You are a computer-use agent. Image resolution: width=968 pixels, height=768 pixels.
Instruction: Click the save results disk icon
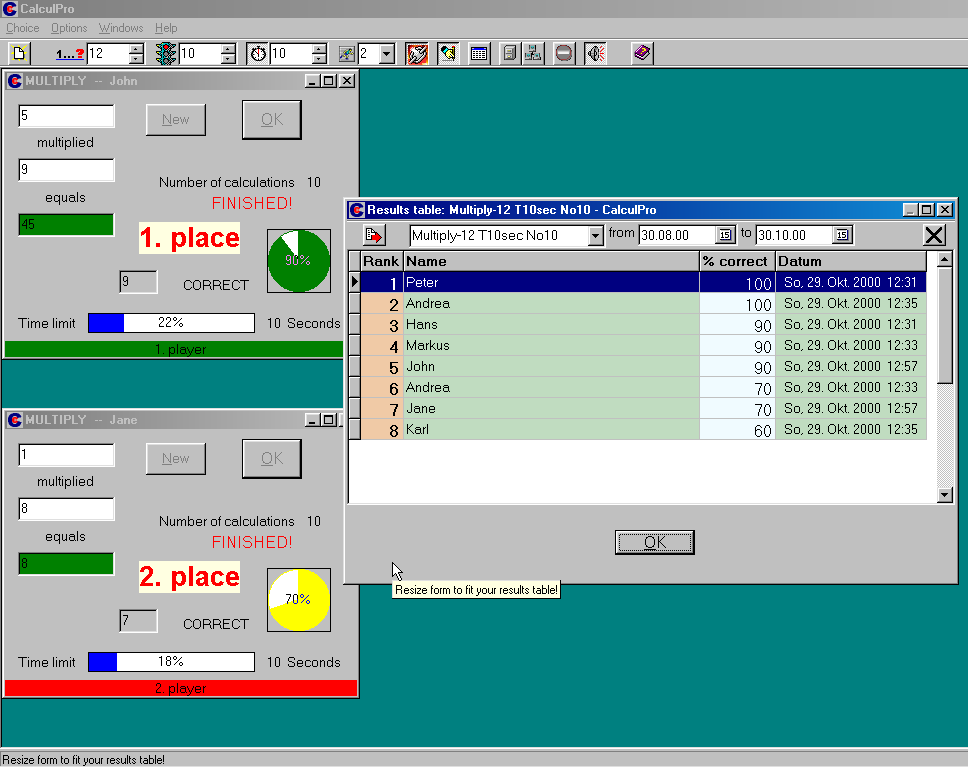pyautogui.click(x=511, y=53)
